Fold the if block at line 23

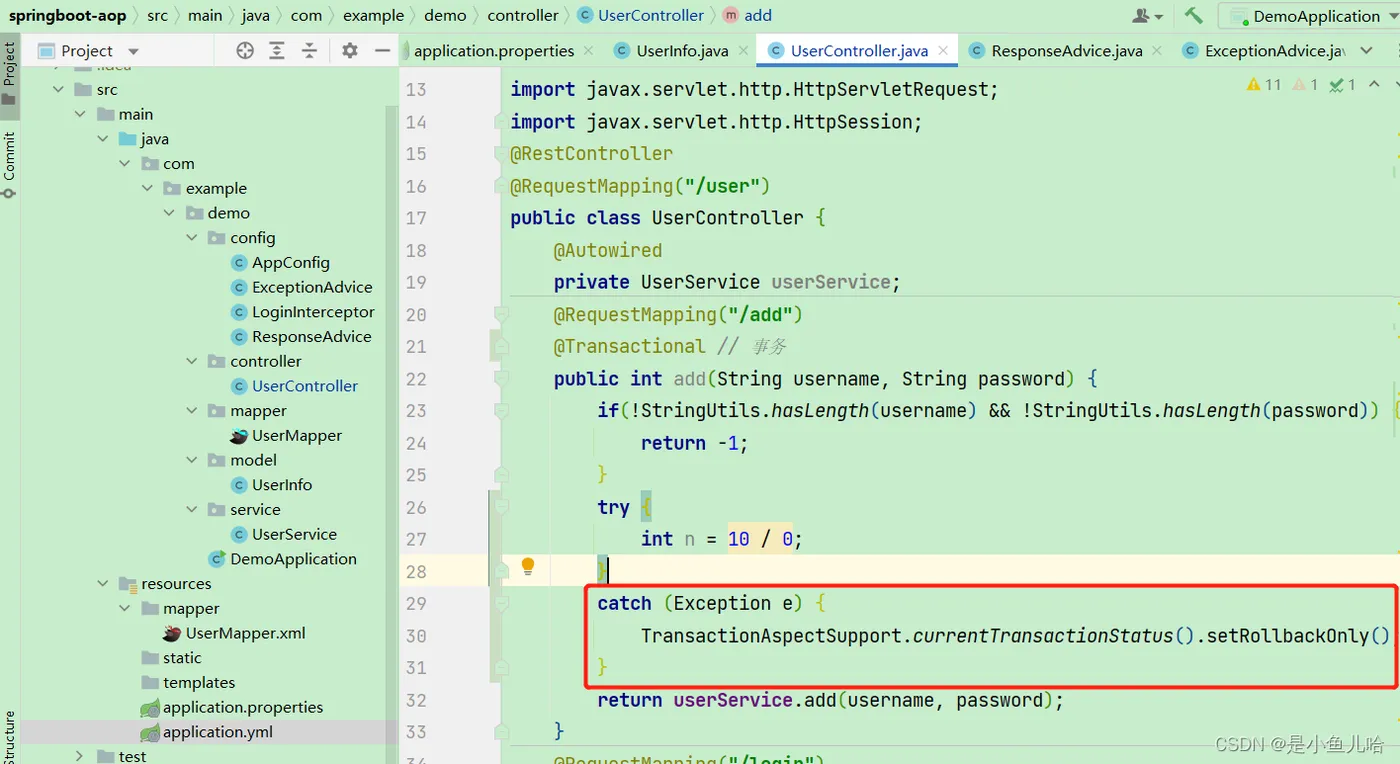[x=501, y=411]
